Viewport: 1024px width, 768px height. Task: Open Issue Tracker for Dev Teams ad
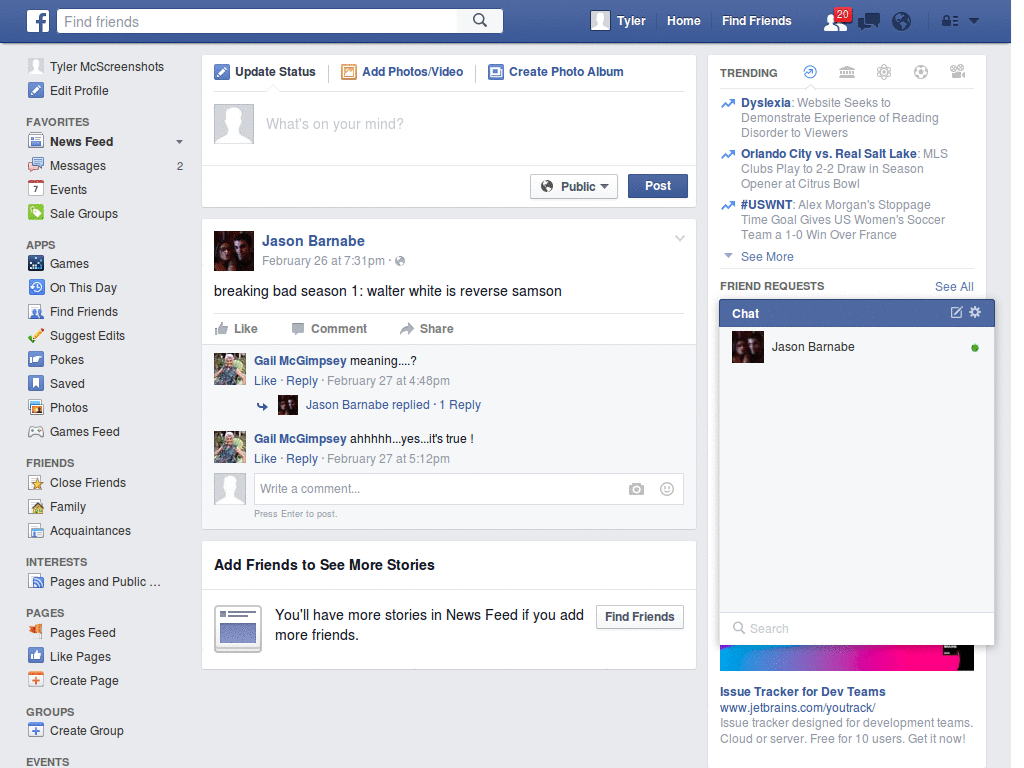point(803,692)
